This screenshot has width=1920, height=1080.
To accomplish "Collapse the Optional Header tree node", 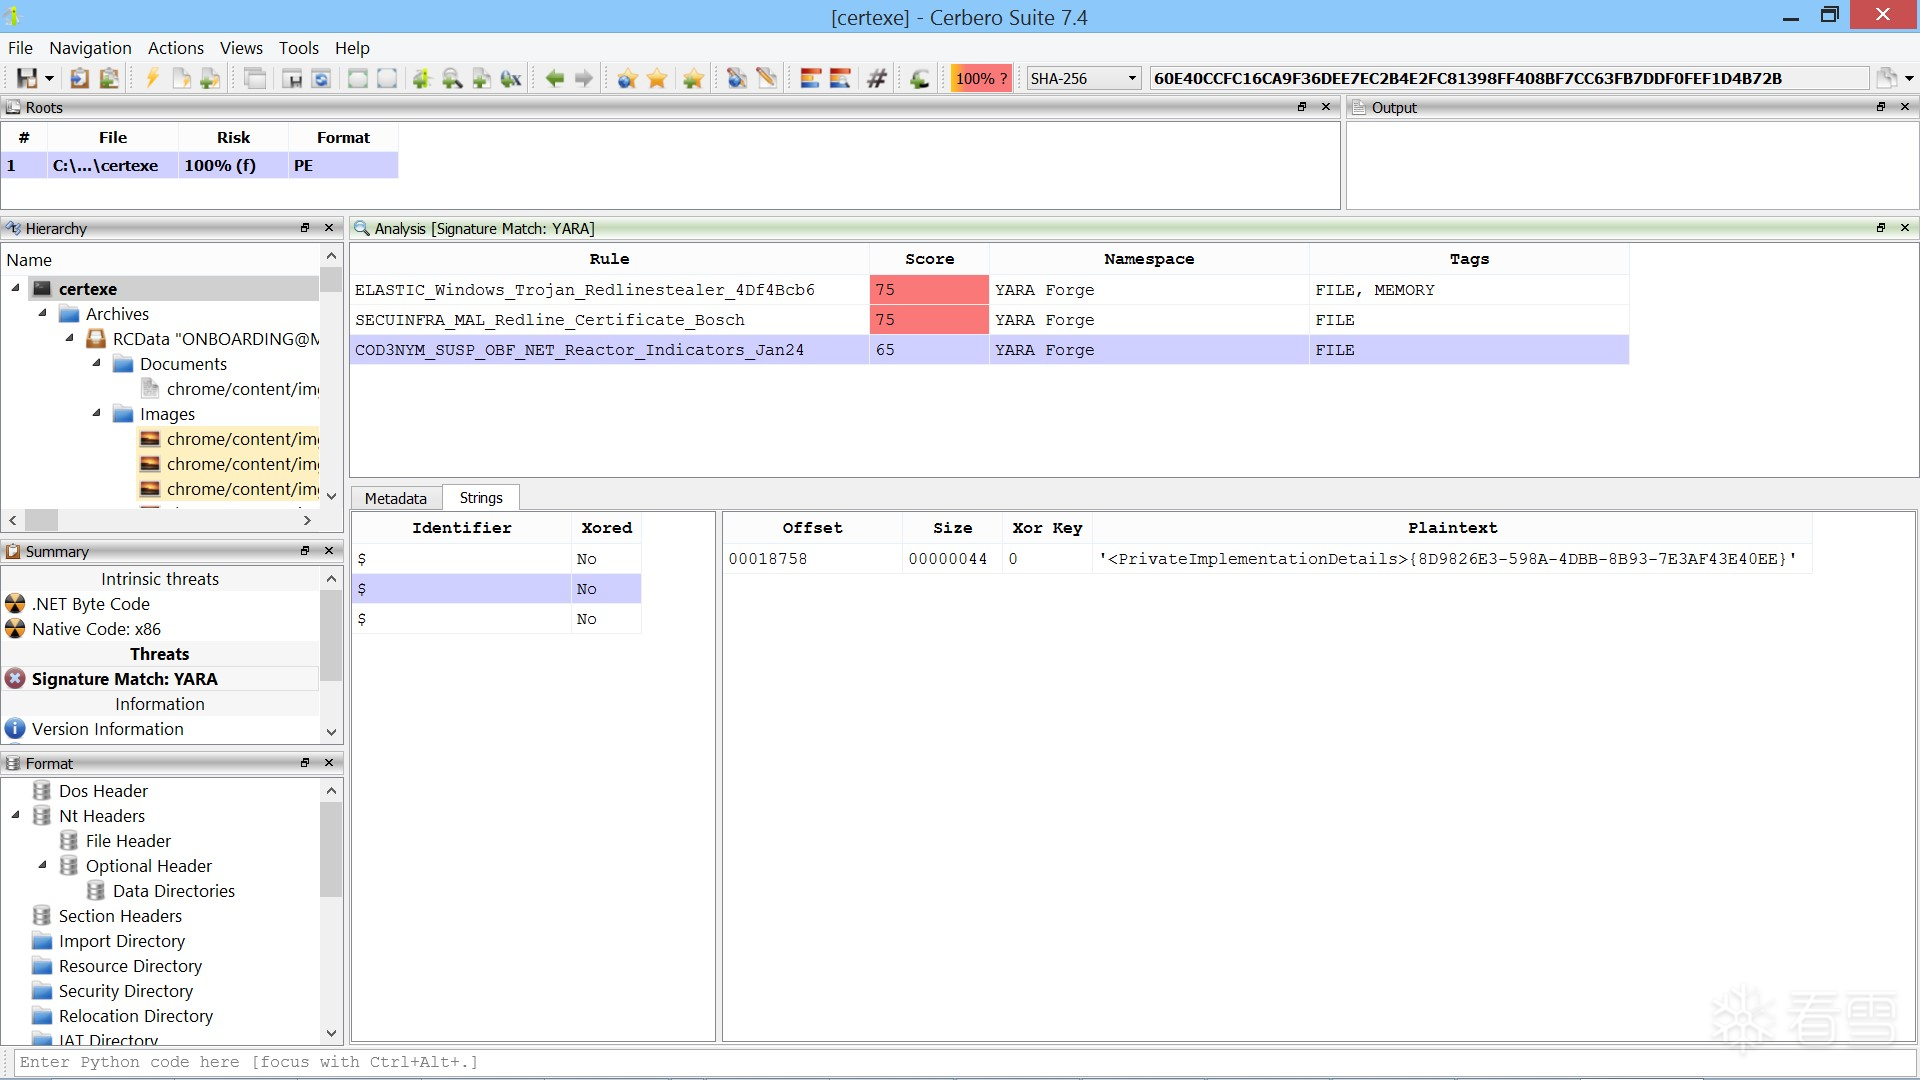I will click(x=43, y=865).
